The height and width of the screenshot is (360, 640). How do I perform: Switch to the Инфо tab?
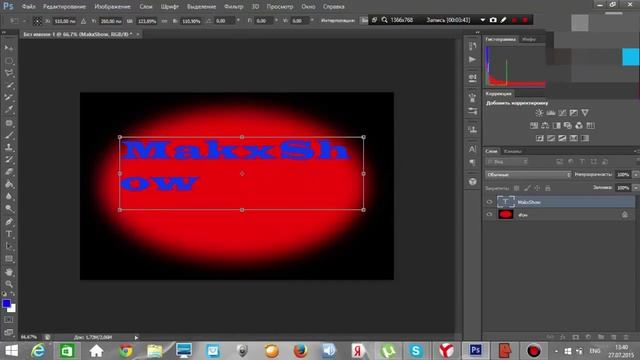(x=529, y=40)
